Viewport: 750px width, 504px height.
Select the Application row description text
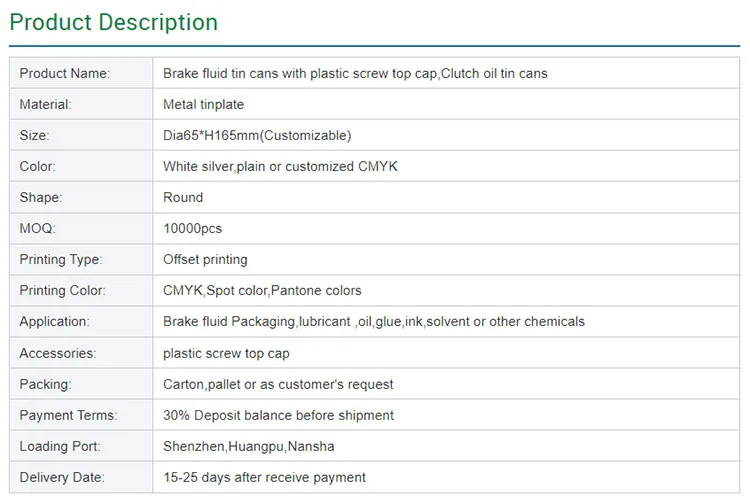pos(374,321)
